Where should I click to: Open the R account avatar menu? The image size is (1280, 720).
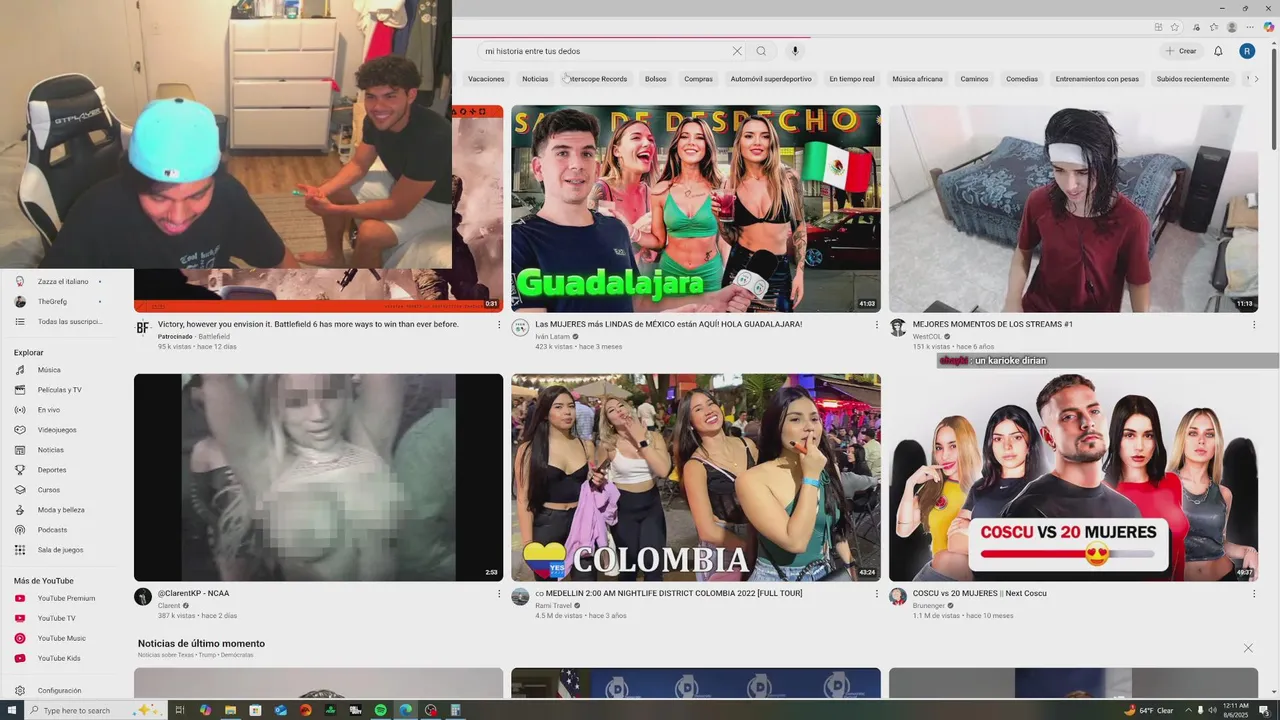point(1247,51)
